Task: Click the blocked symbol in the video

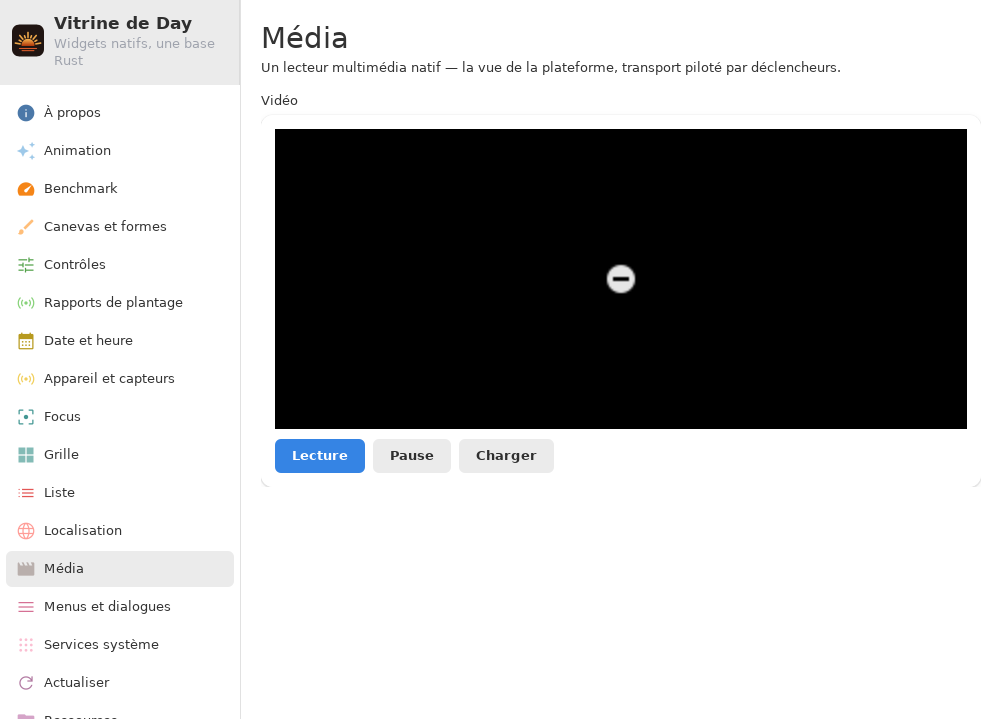Action: tap(621, 279)
